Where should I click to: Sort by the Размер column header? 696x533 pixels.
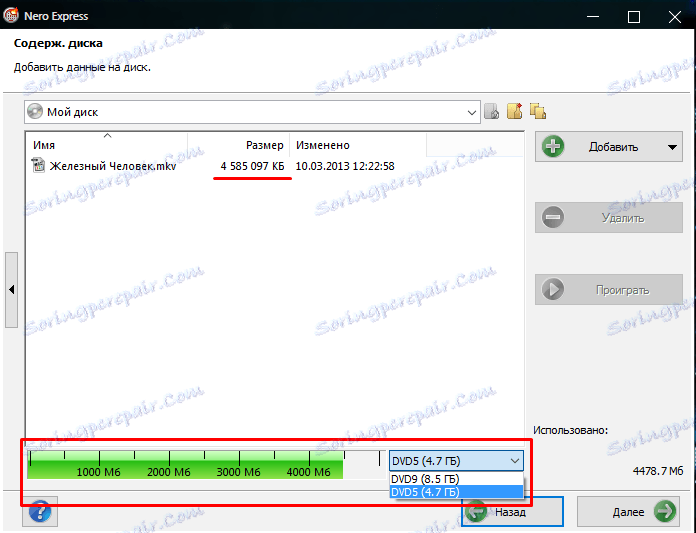pyautogui.click(x=238, y=145)
